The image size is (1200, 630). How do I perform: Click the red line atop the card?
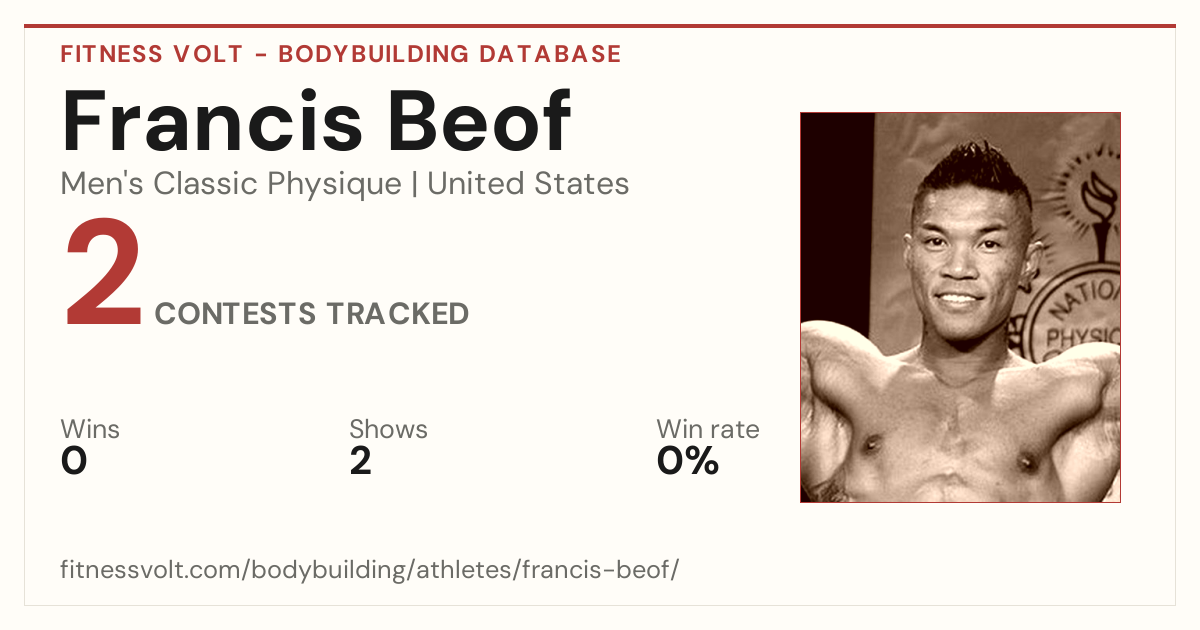tap(600, 26)
